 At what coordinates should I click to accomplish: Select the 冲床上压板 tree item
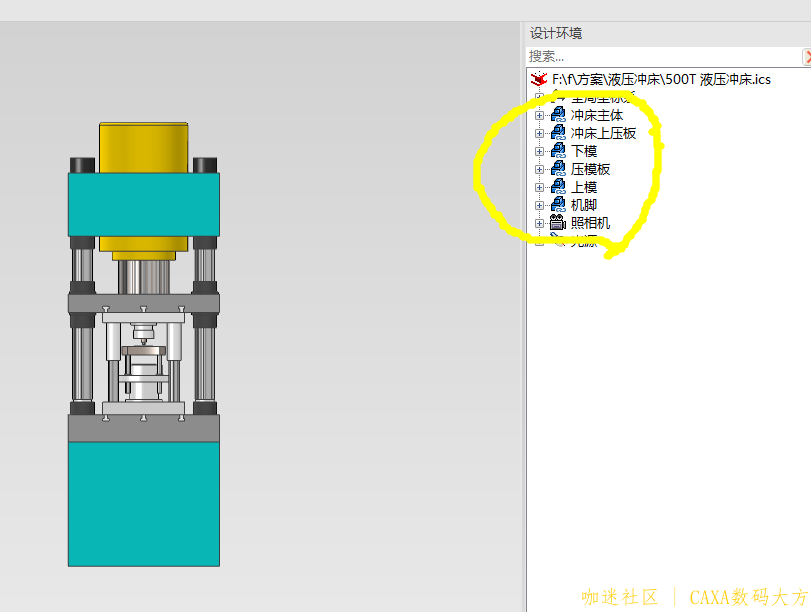603,133
